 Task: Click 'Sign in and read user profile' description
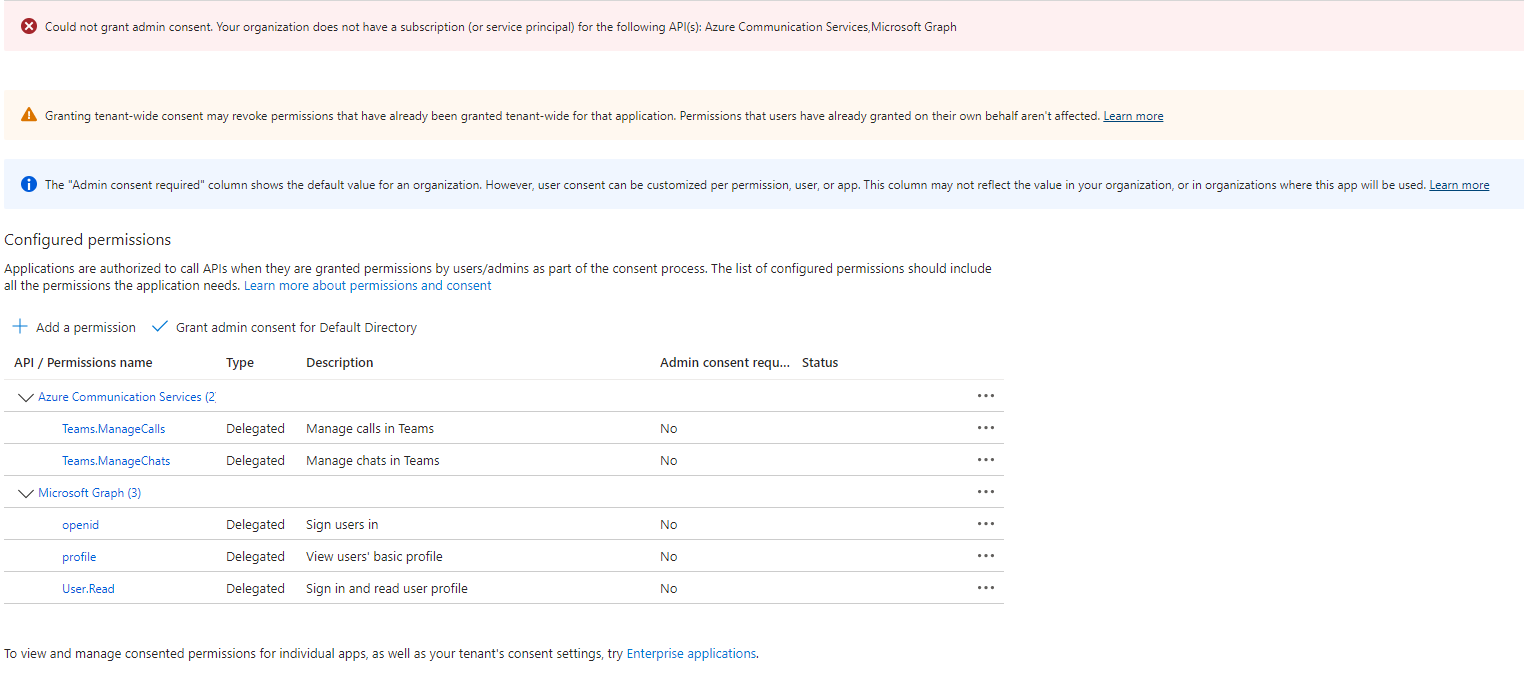click(387, 589)
